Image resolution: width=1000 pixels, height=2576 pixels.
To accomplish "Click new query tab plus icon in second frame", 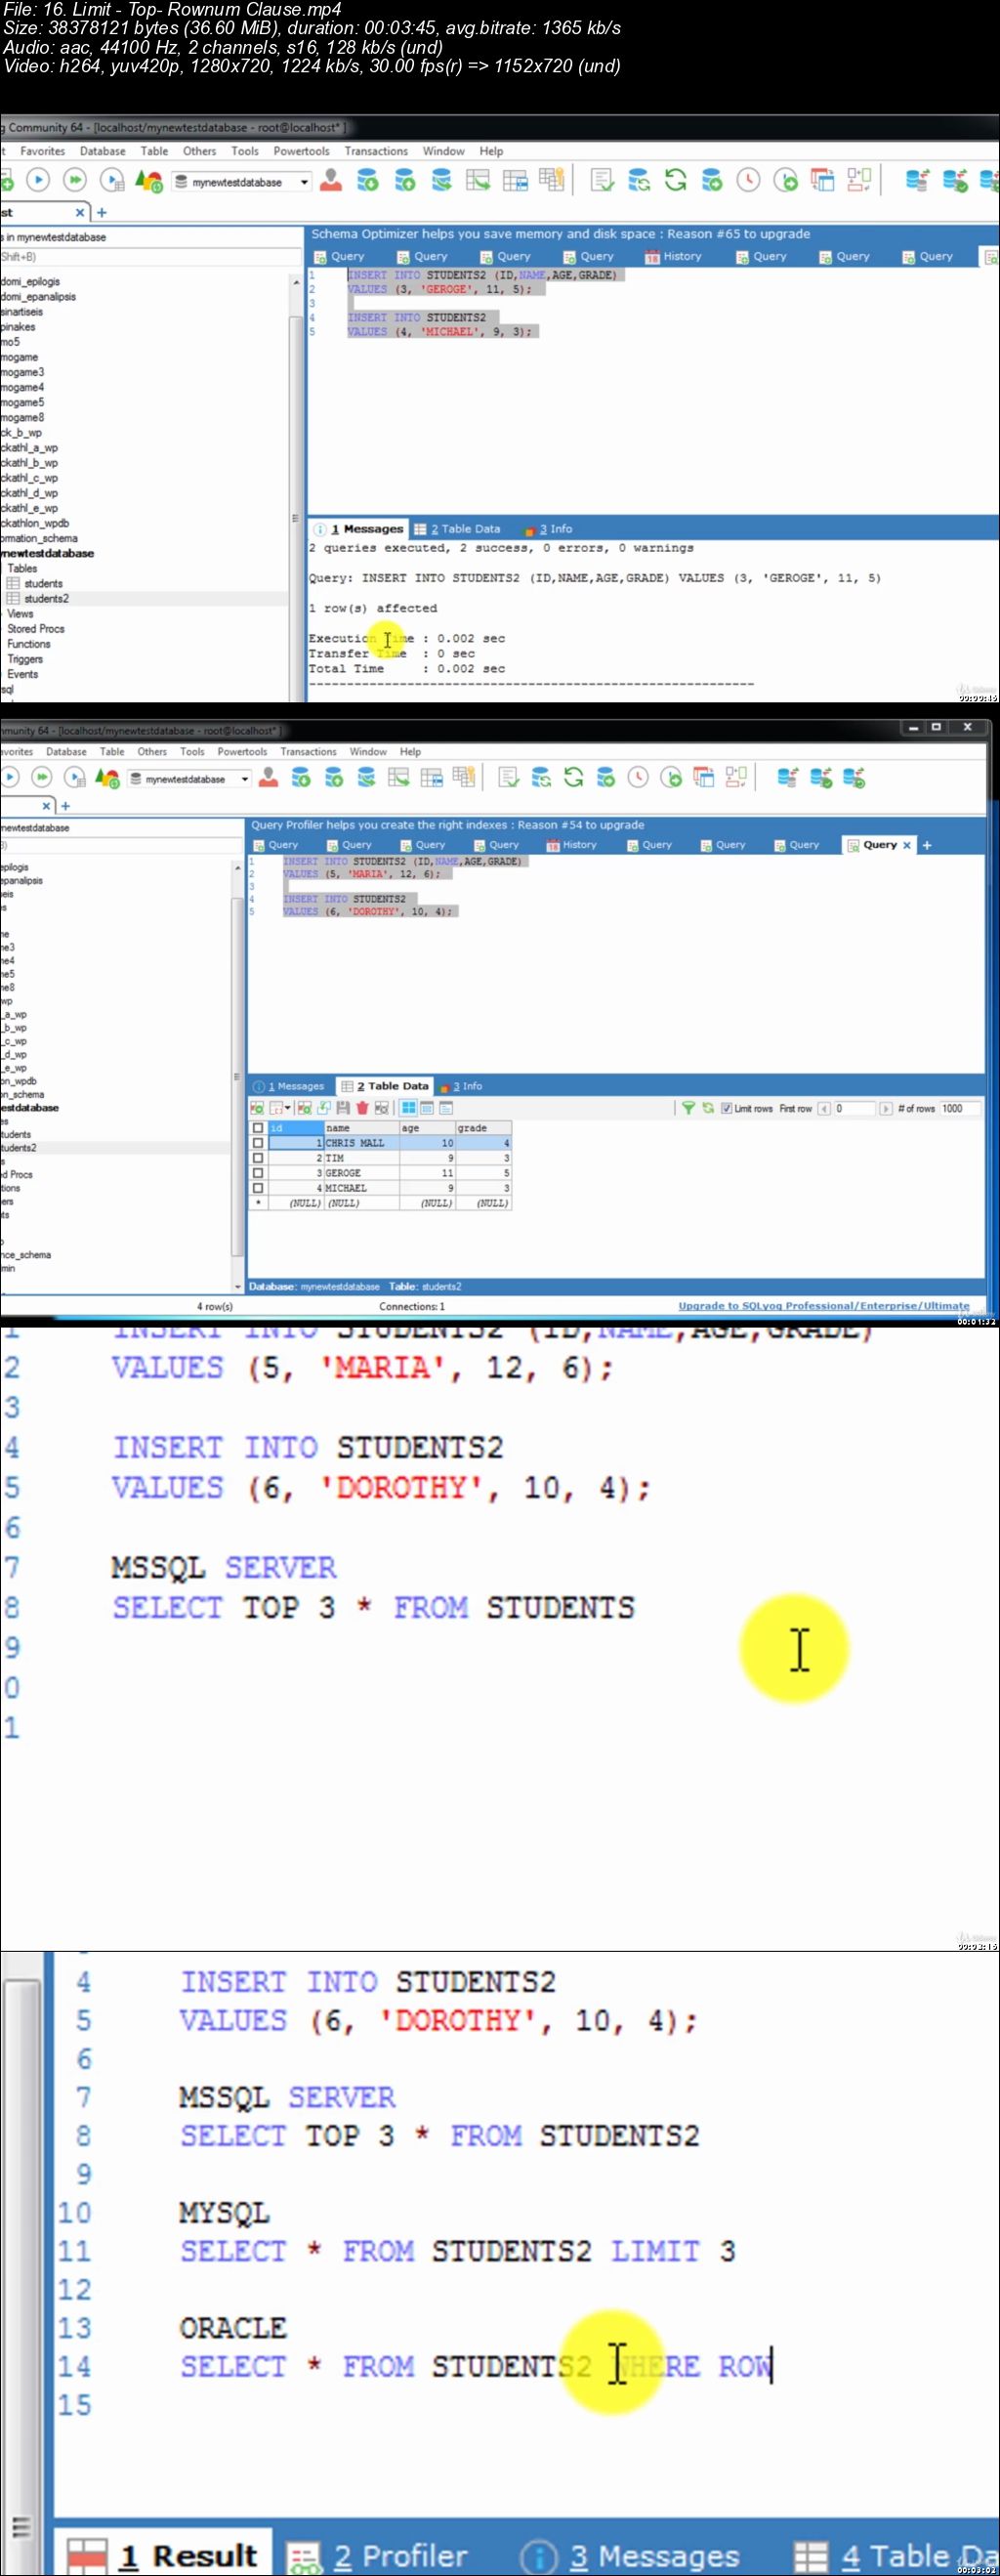I will [x=927, y=845].
